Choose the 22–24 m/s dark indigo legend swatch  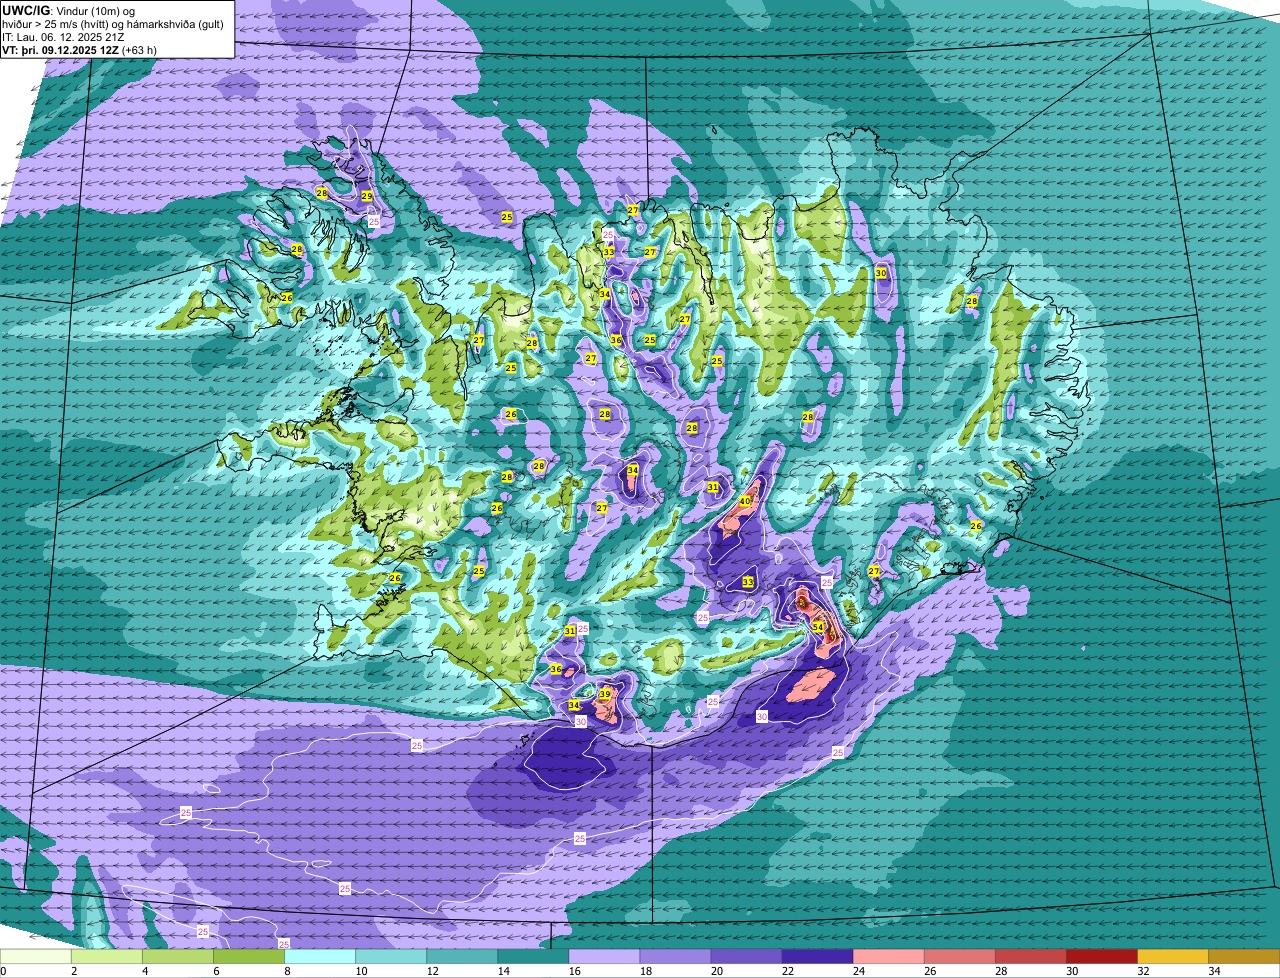click(819, 957)
